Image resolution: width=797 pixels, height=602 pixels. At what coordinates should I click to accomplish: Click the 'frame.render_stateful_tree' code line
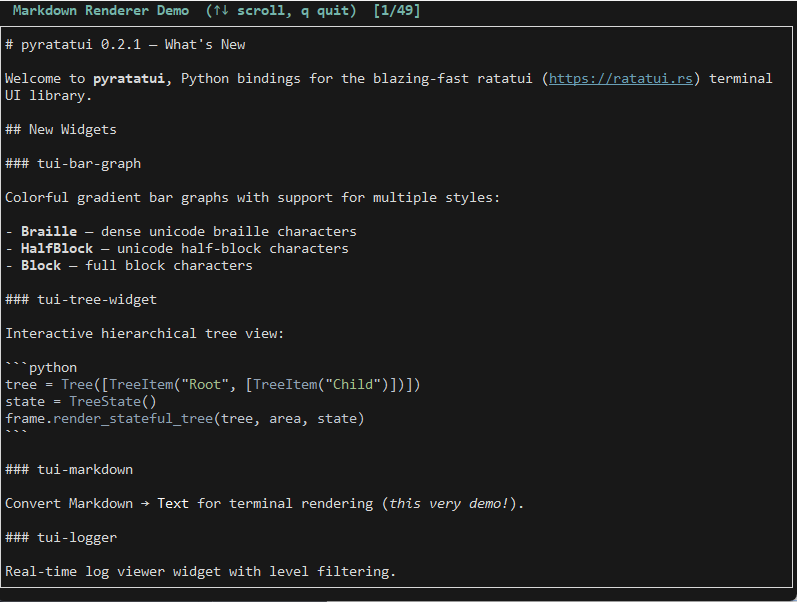point(185,419)
